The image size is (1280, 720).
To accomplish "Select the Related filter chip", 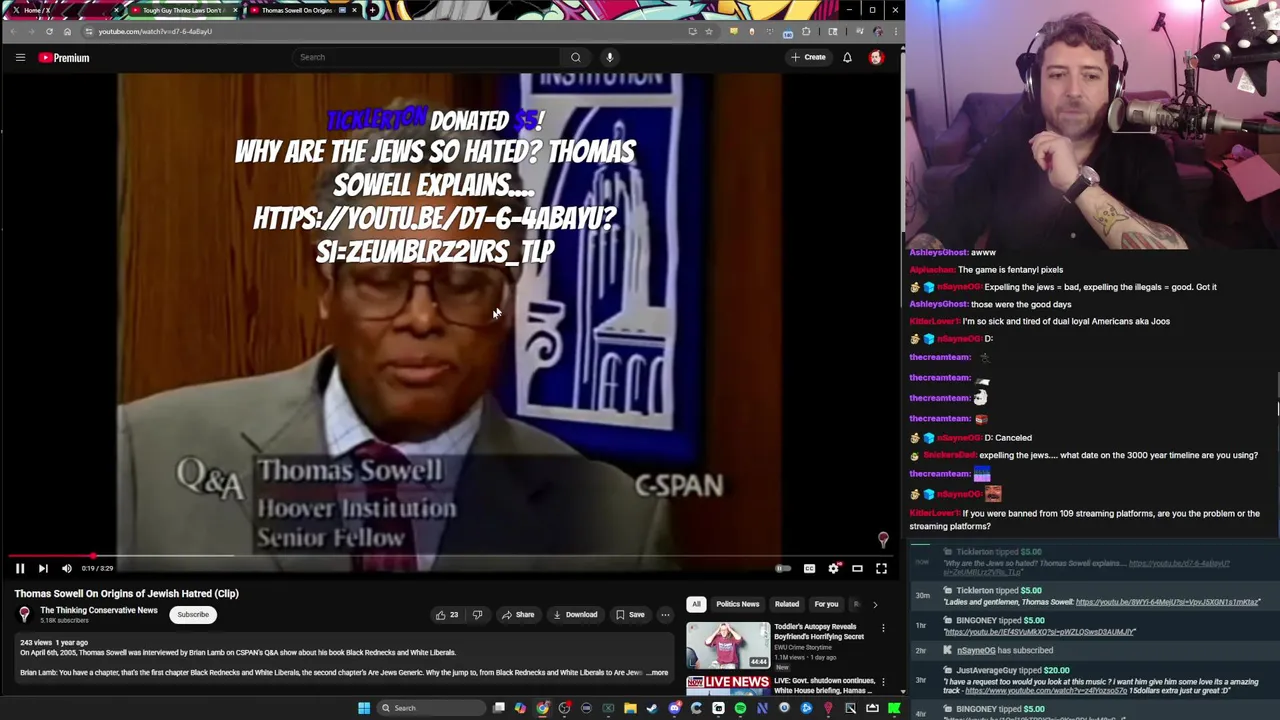I will [787, 604].
